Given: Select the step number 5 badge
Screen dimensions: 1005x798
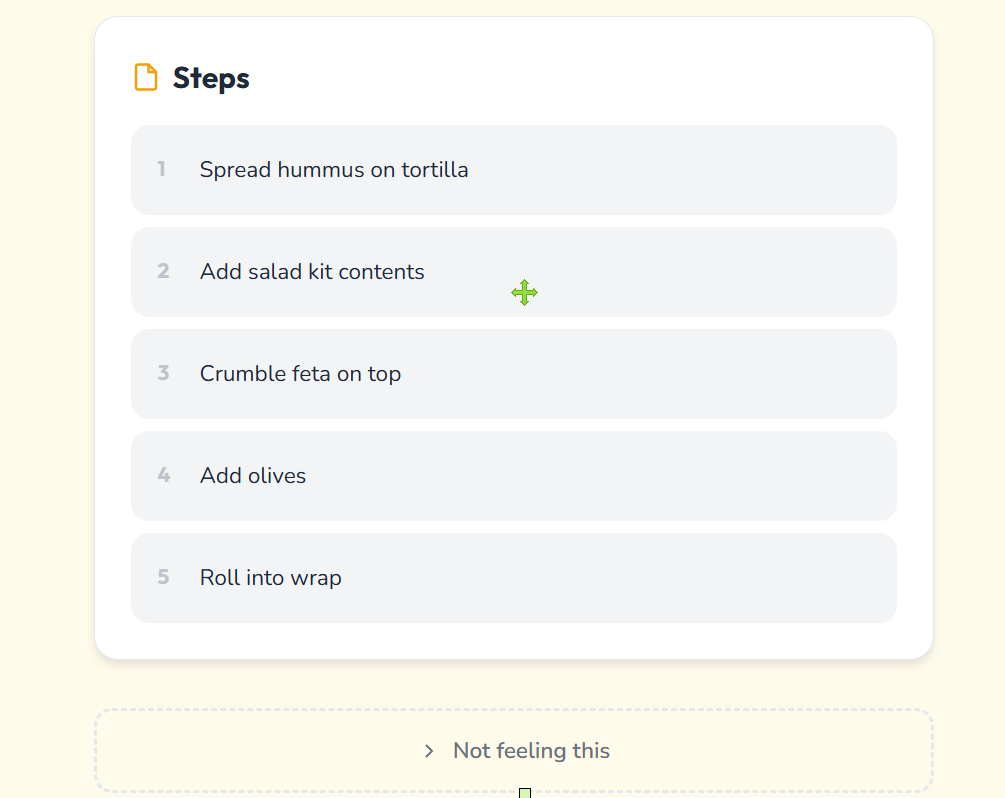Looking at the screenshot, I should tap(163, 578).
